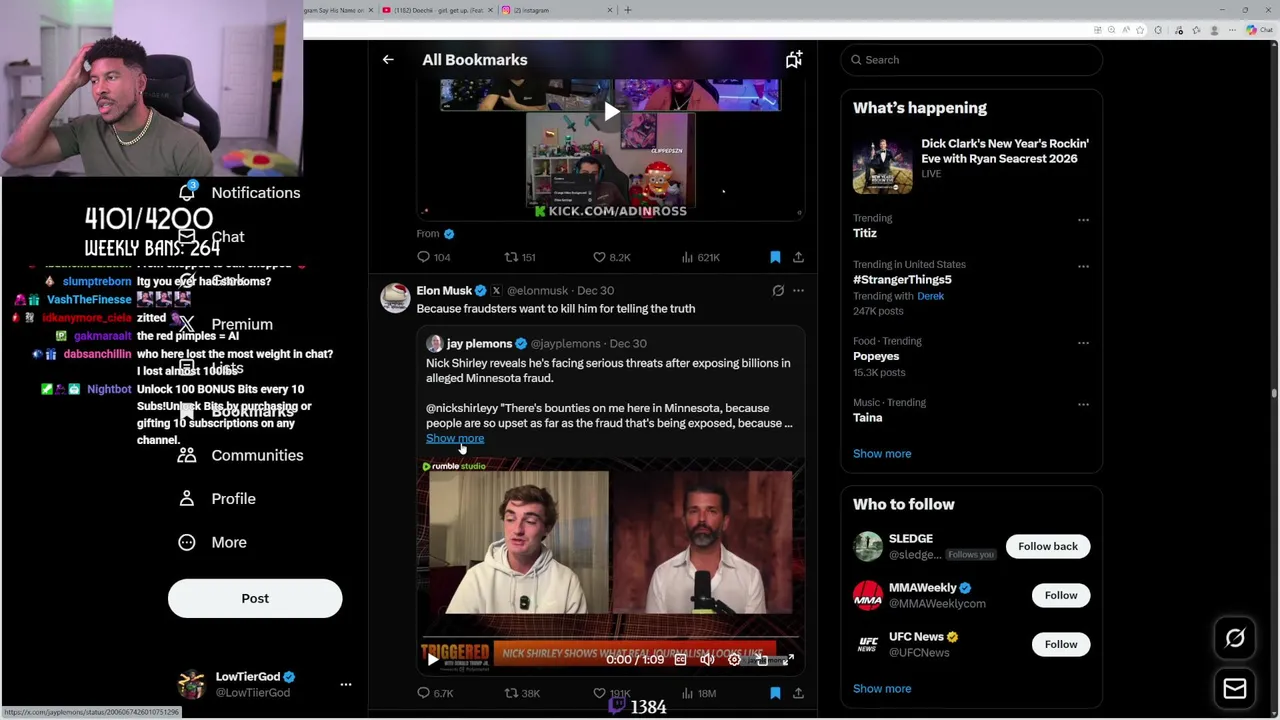Follow back SLEDGE
The height and width of the screenshot is (720, 1280).
pos(1048,546)
